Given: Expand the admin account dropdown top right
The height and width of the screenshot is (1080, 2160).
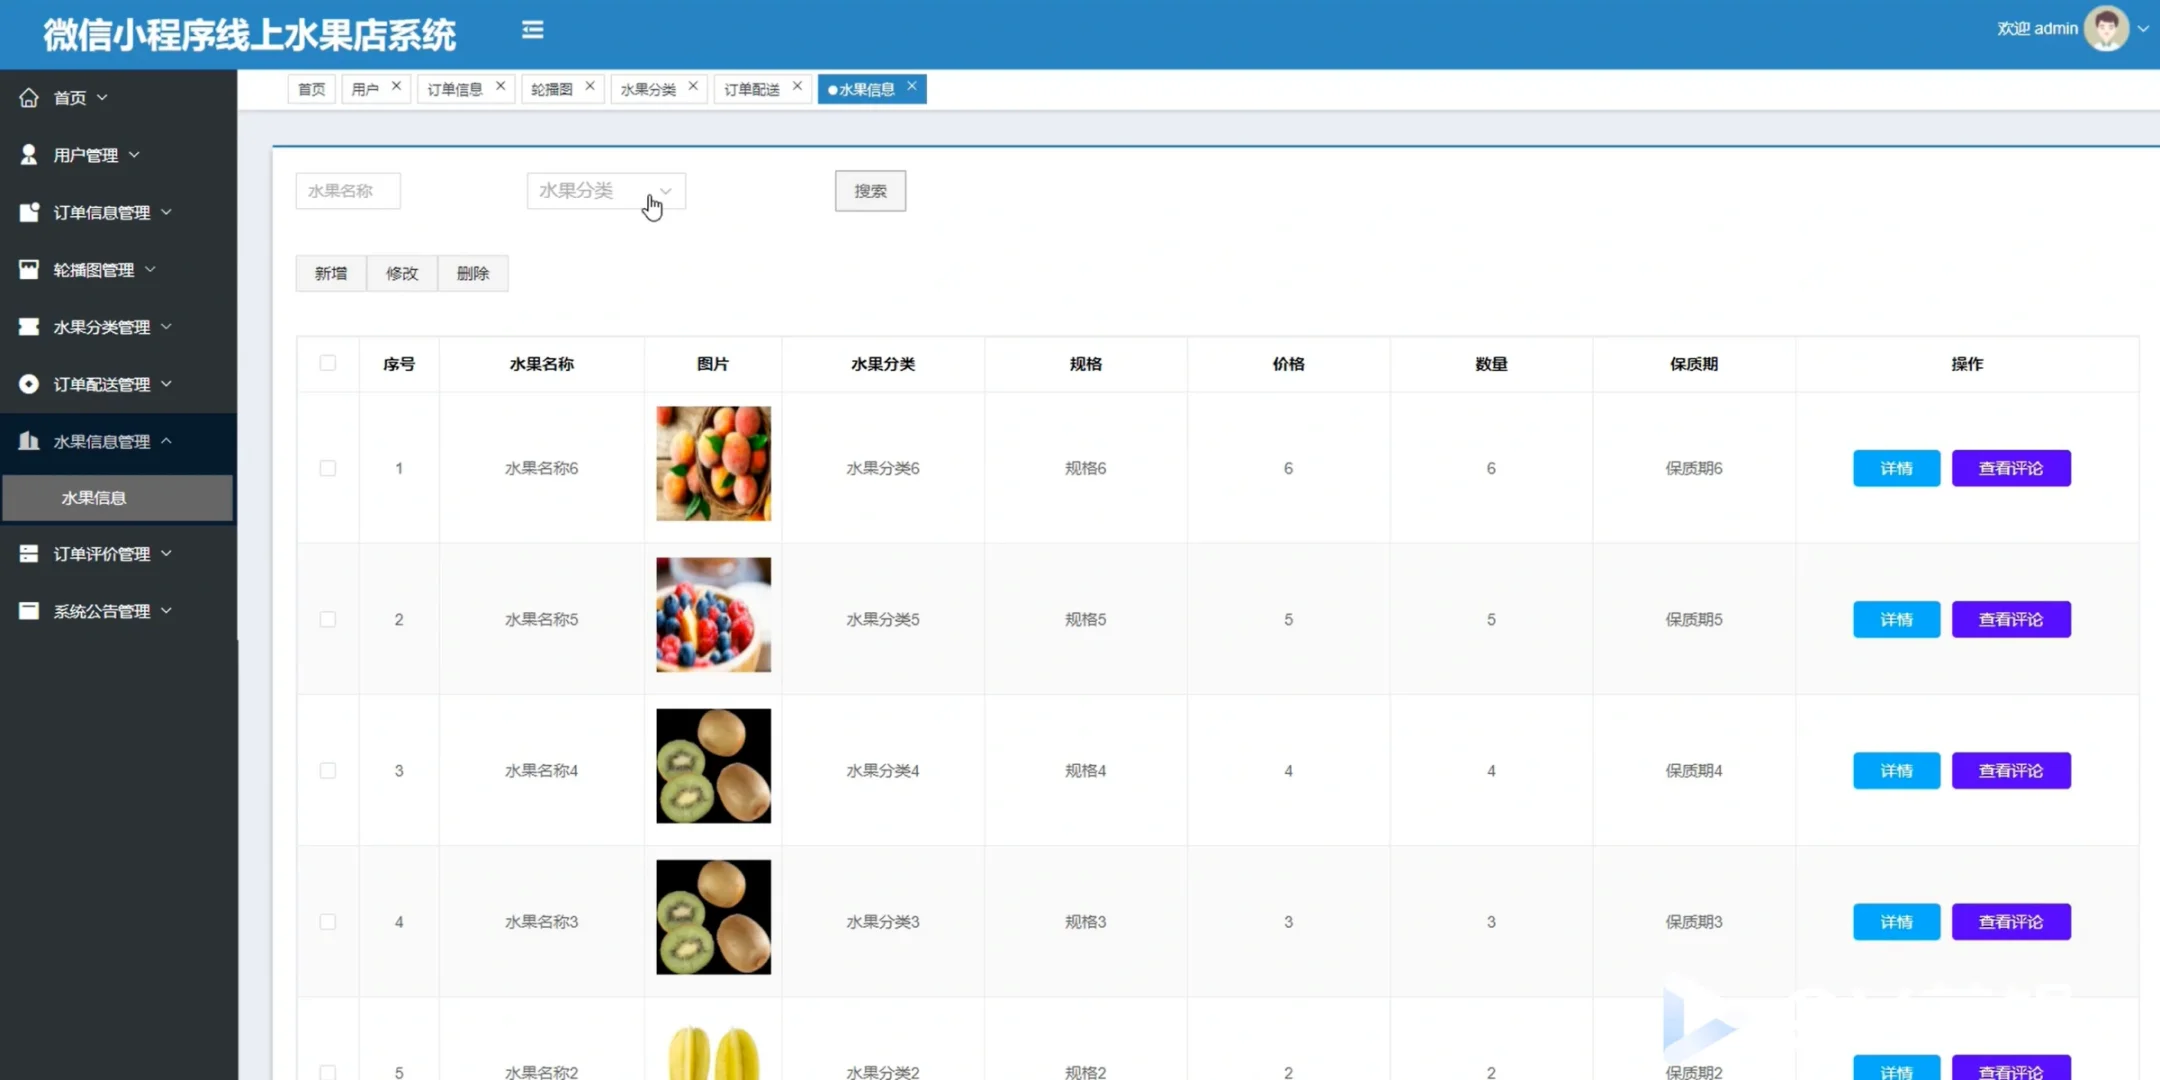Looking at the screenshot, I should [2143, 28].
